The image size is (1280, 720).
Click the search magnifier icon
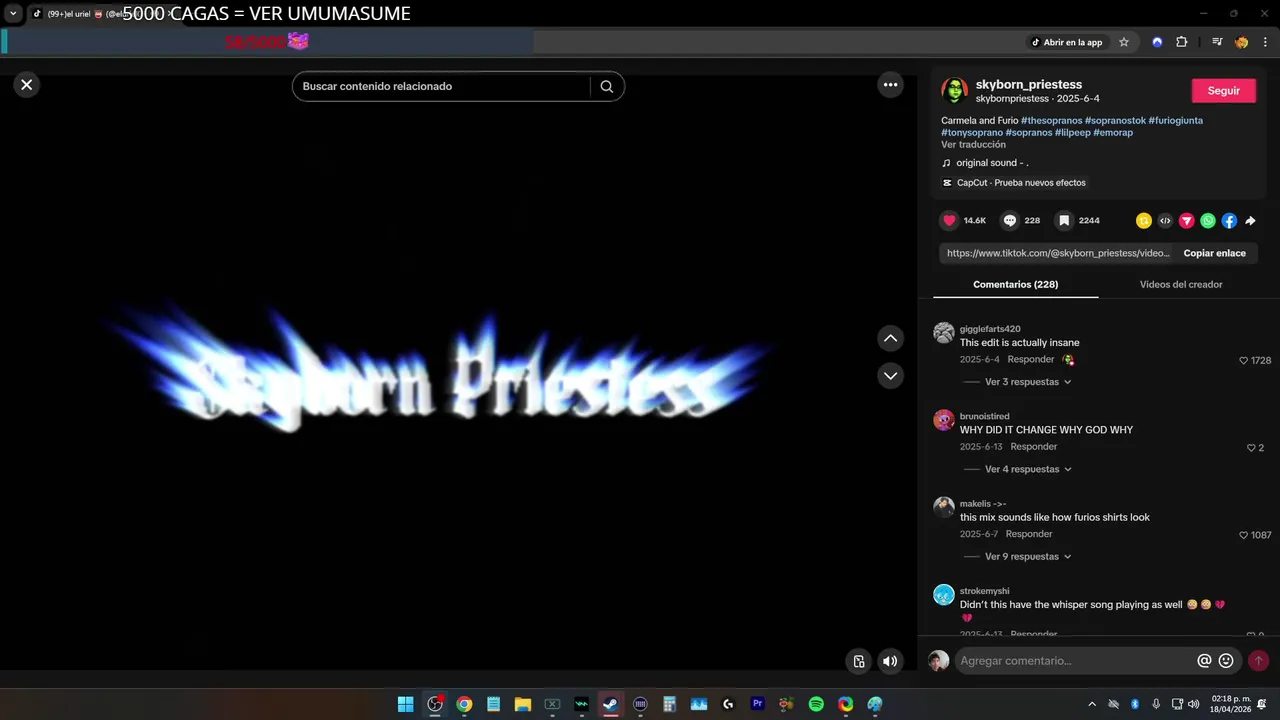coord(606,86)
